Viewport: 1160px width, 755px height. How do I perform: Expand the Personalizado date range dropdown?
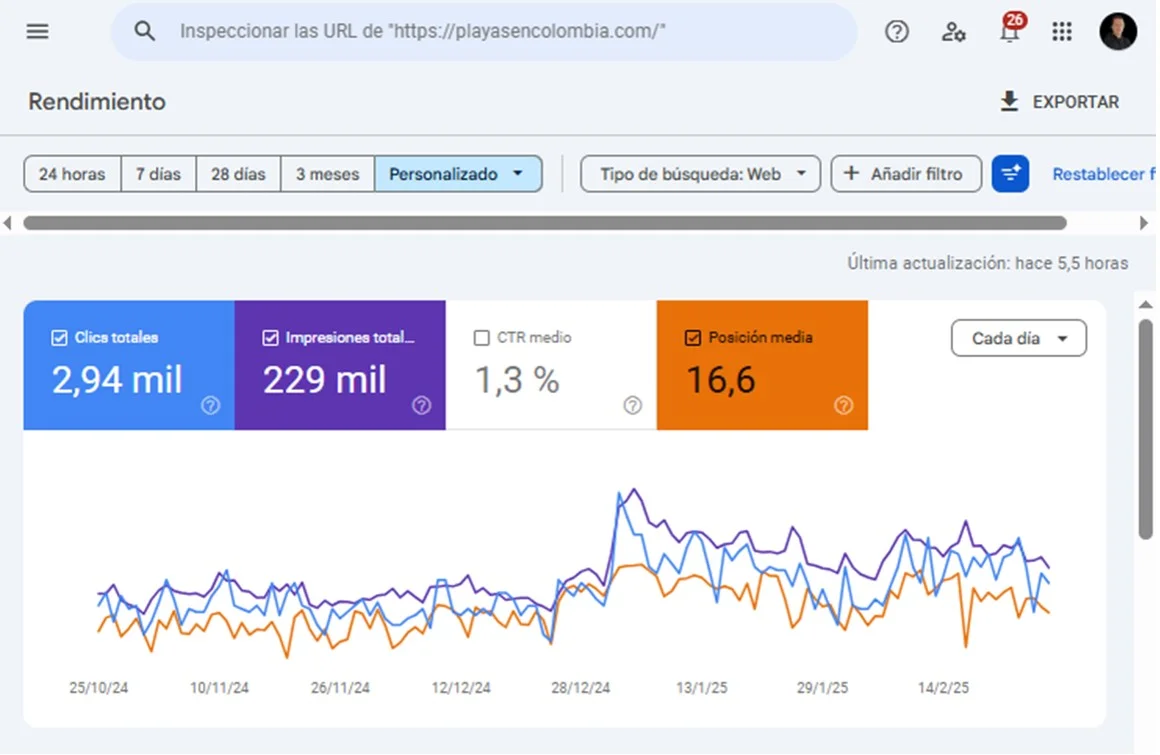point(458,174)
